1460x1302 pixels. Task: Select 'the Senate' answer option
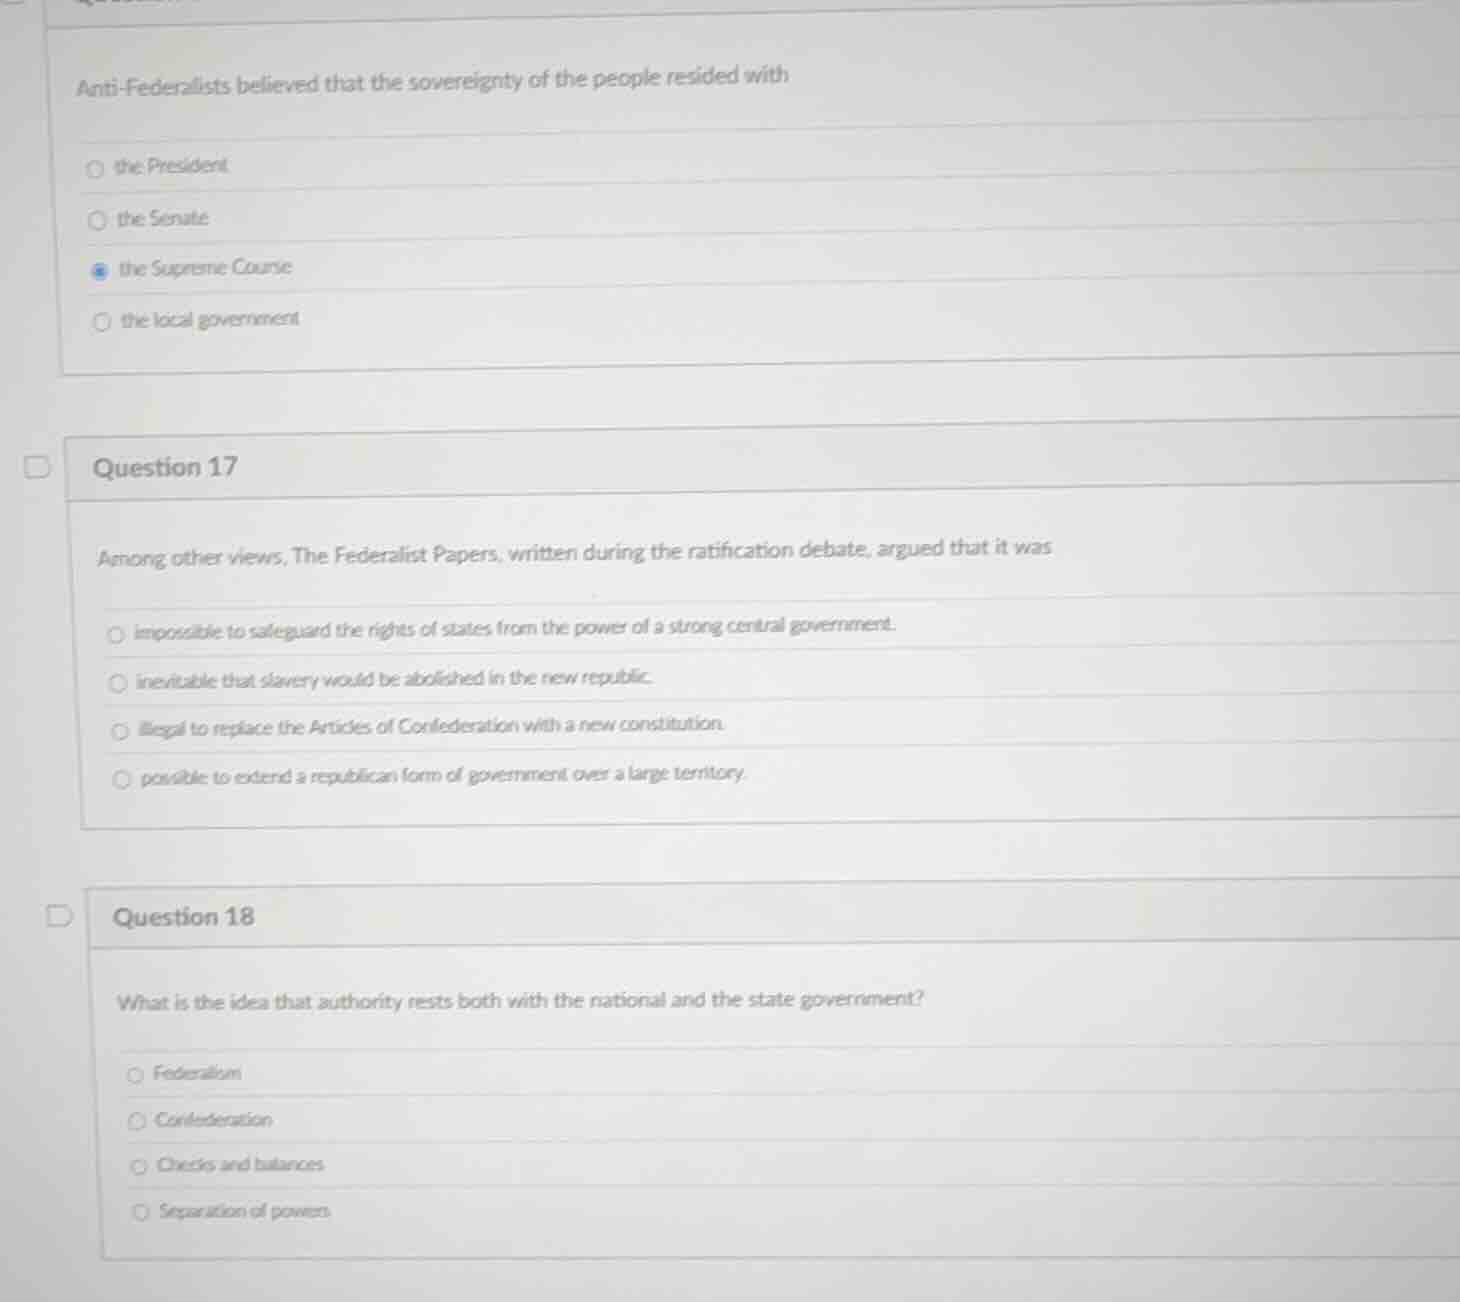(97, 221)
